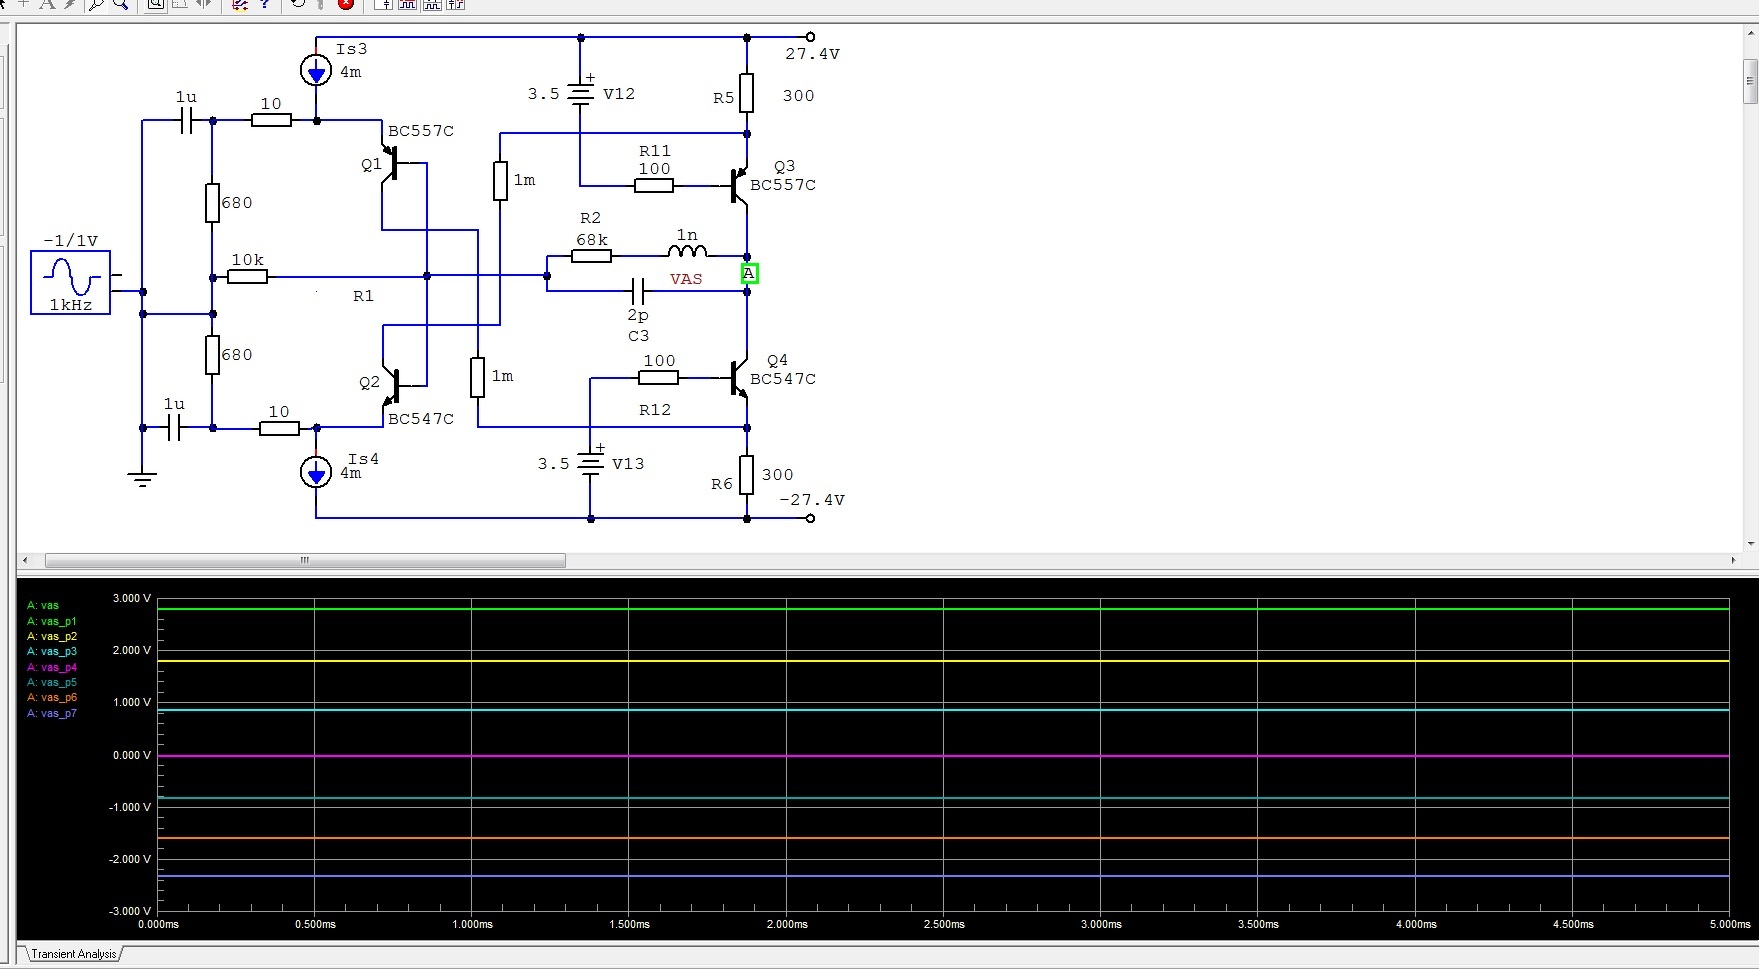Click the magnifier zoom tool icon

click(x=120, y=4)
